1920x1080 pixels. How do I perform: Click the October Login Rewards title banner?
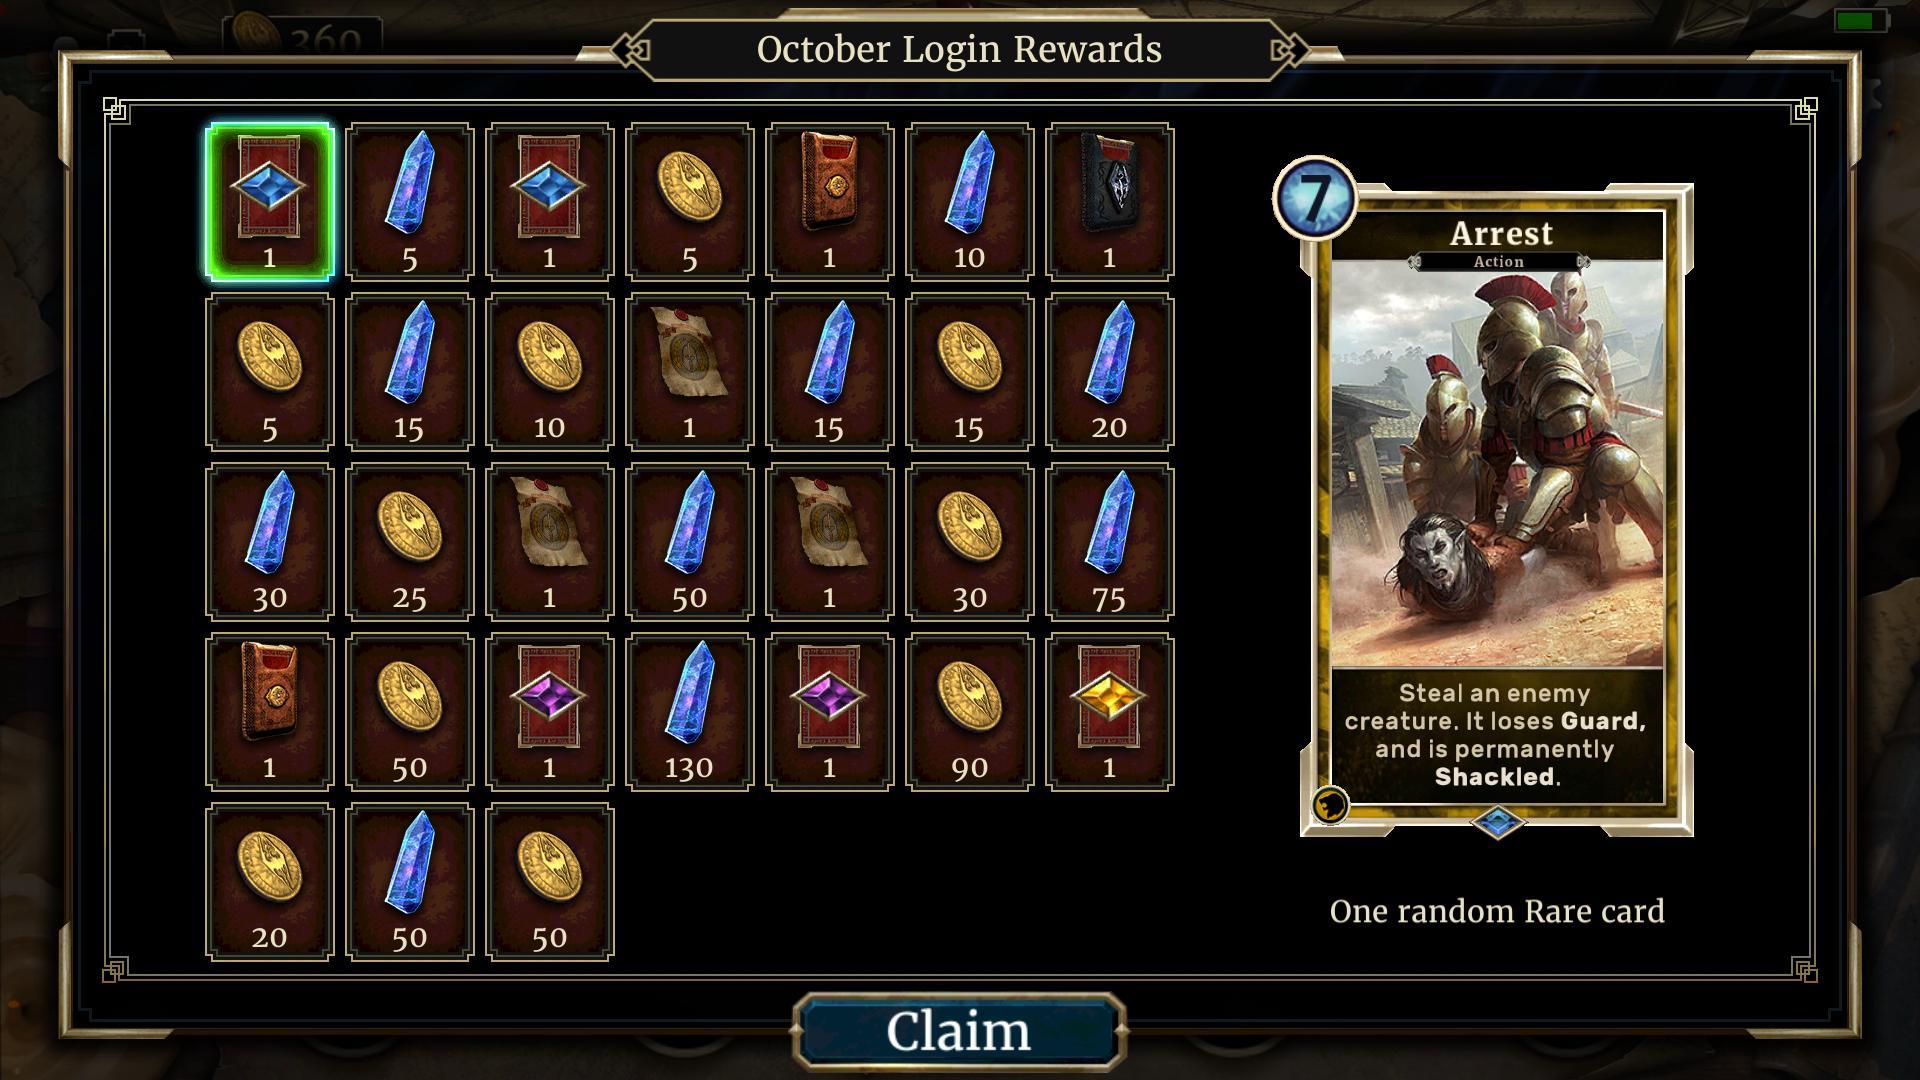point(959,49)
